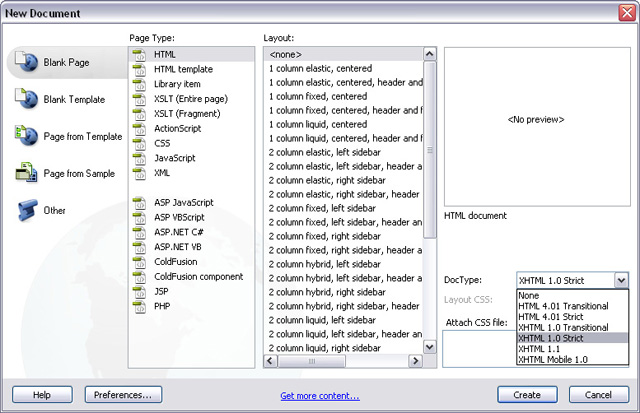Choose XHTML Mobile 1.0 doctype

573,359
